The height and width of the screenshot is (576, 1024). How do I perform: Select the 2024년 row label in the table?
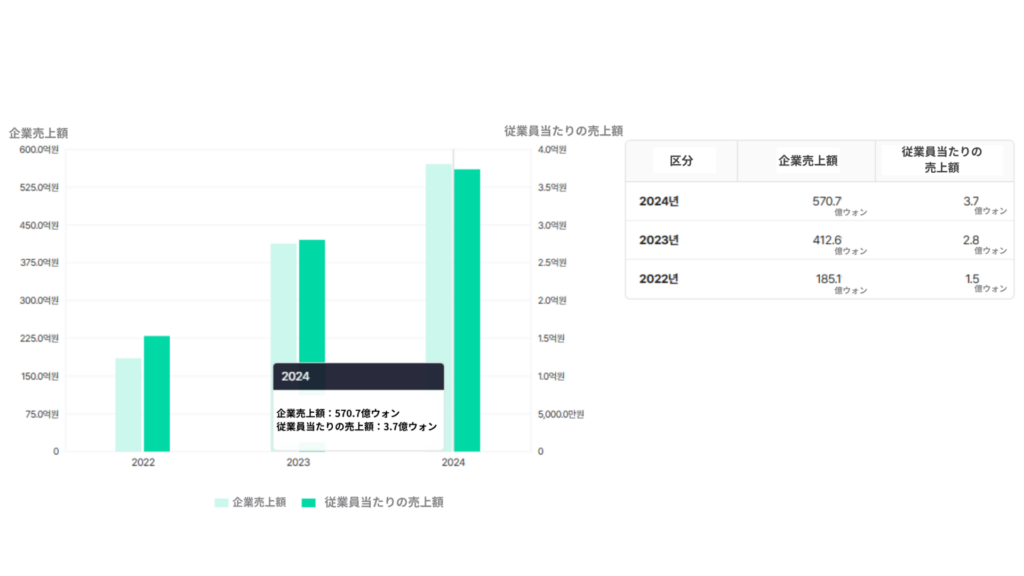point(659,201)
